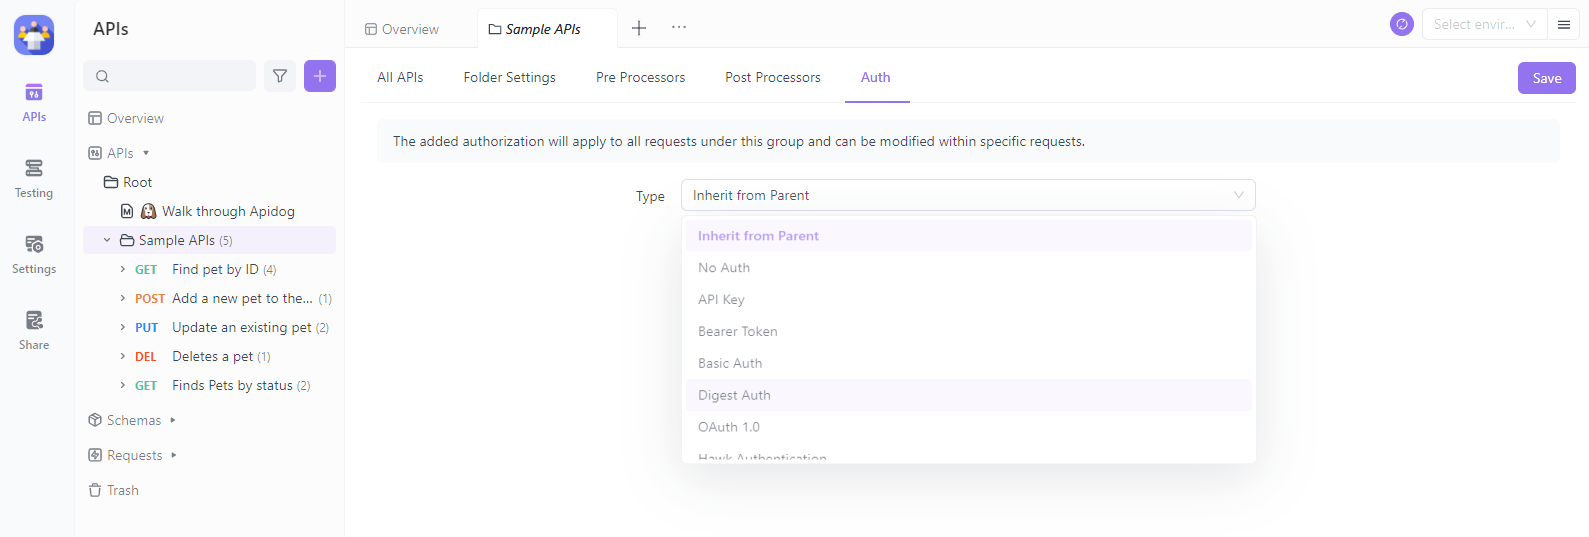The image size is (1589, 537).
Task: Click the filter funnel icon
Action: click(280, 76)
